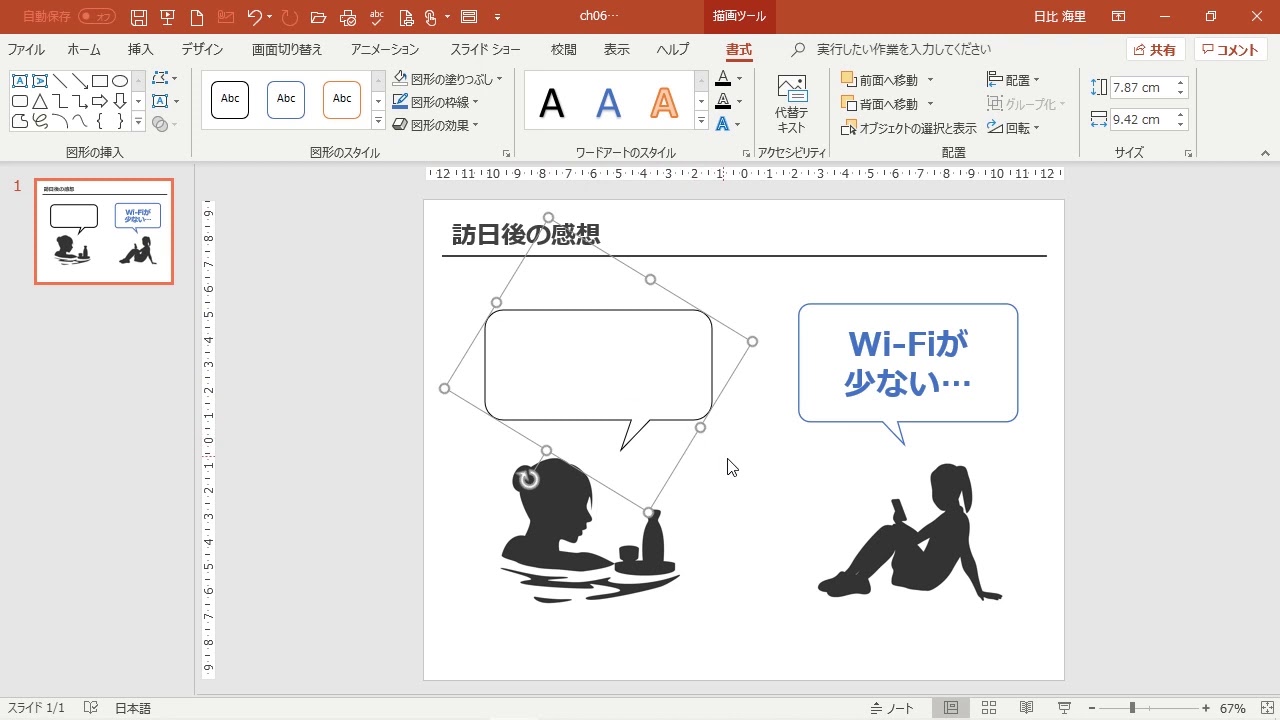This screenshot has width=1280, height=720.
Task: Pick the down block arrow shape
Action: (120, 101)
